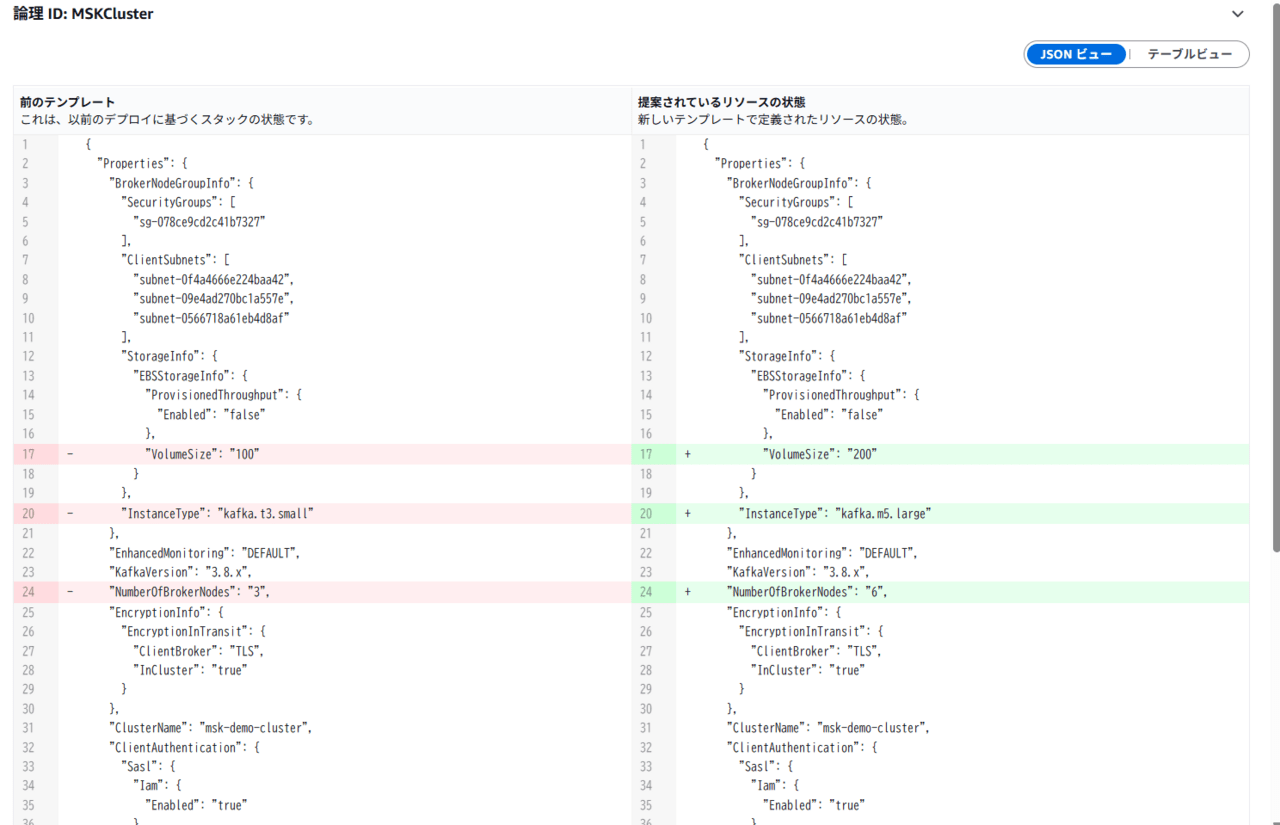1280x825 pixels.
Task: Click the 前のテンプレート pane header
Action: 68,102
